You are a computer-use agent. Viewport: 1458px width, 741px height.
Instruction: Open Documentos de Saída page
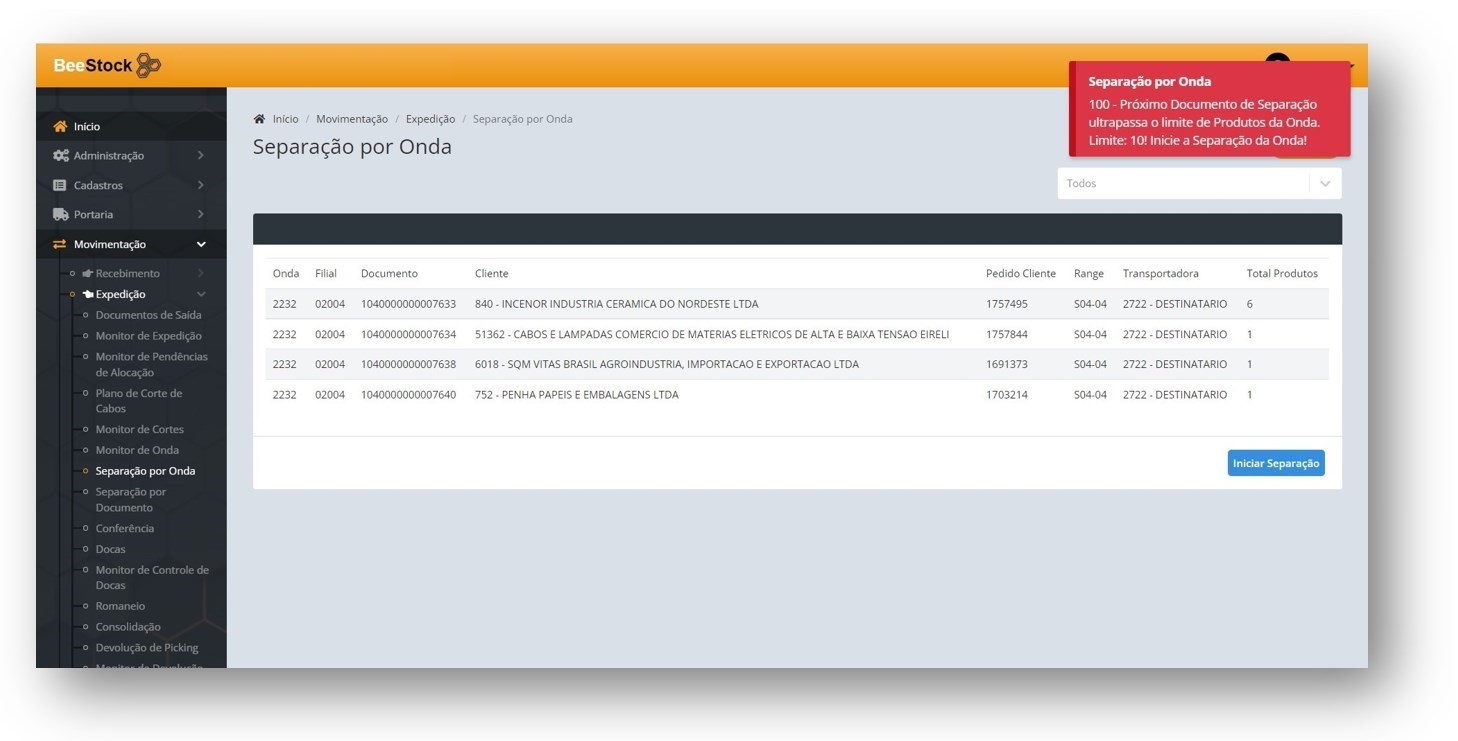coord(148,316)
